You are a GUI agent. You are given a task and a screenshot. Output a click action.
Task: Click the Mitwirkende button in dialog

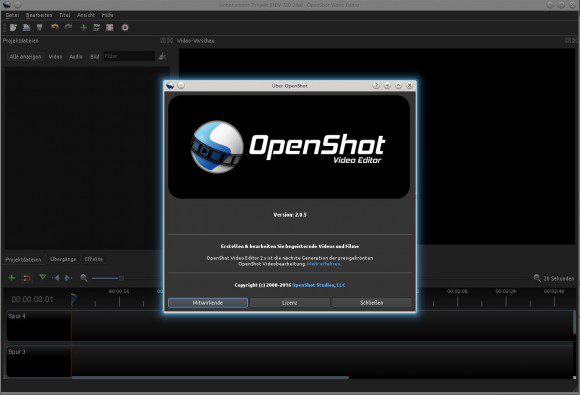point(208,303)
